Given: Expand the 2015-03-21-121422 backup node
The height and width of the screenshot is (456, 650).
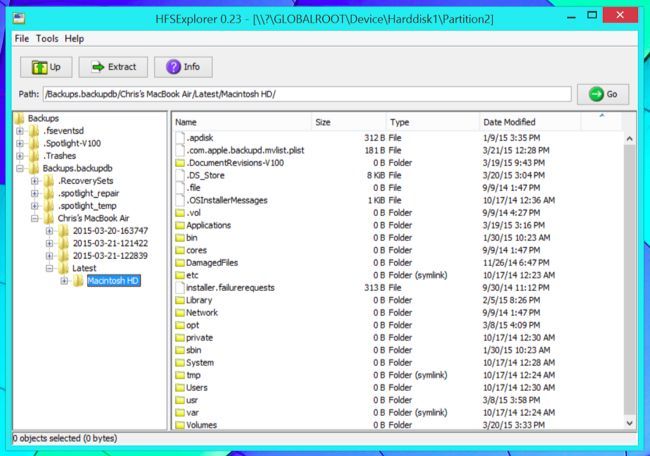Looking at the screenshot, I should tap(49, 243).
